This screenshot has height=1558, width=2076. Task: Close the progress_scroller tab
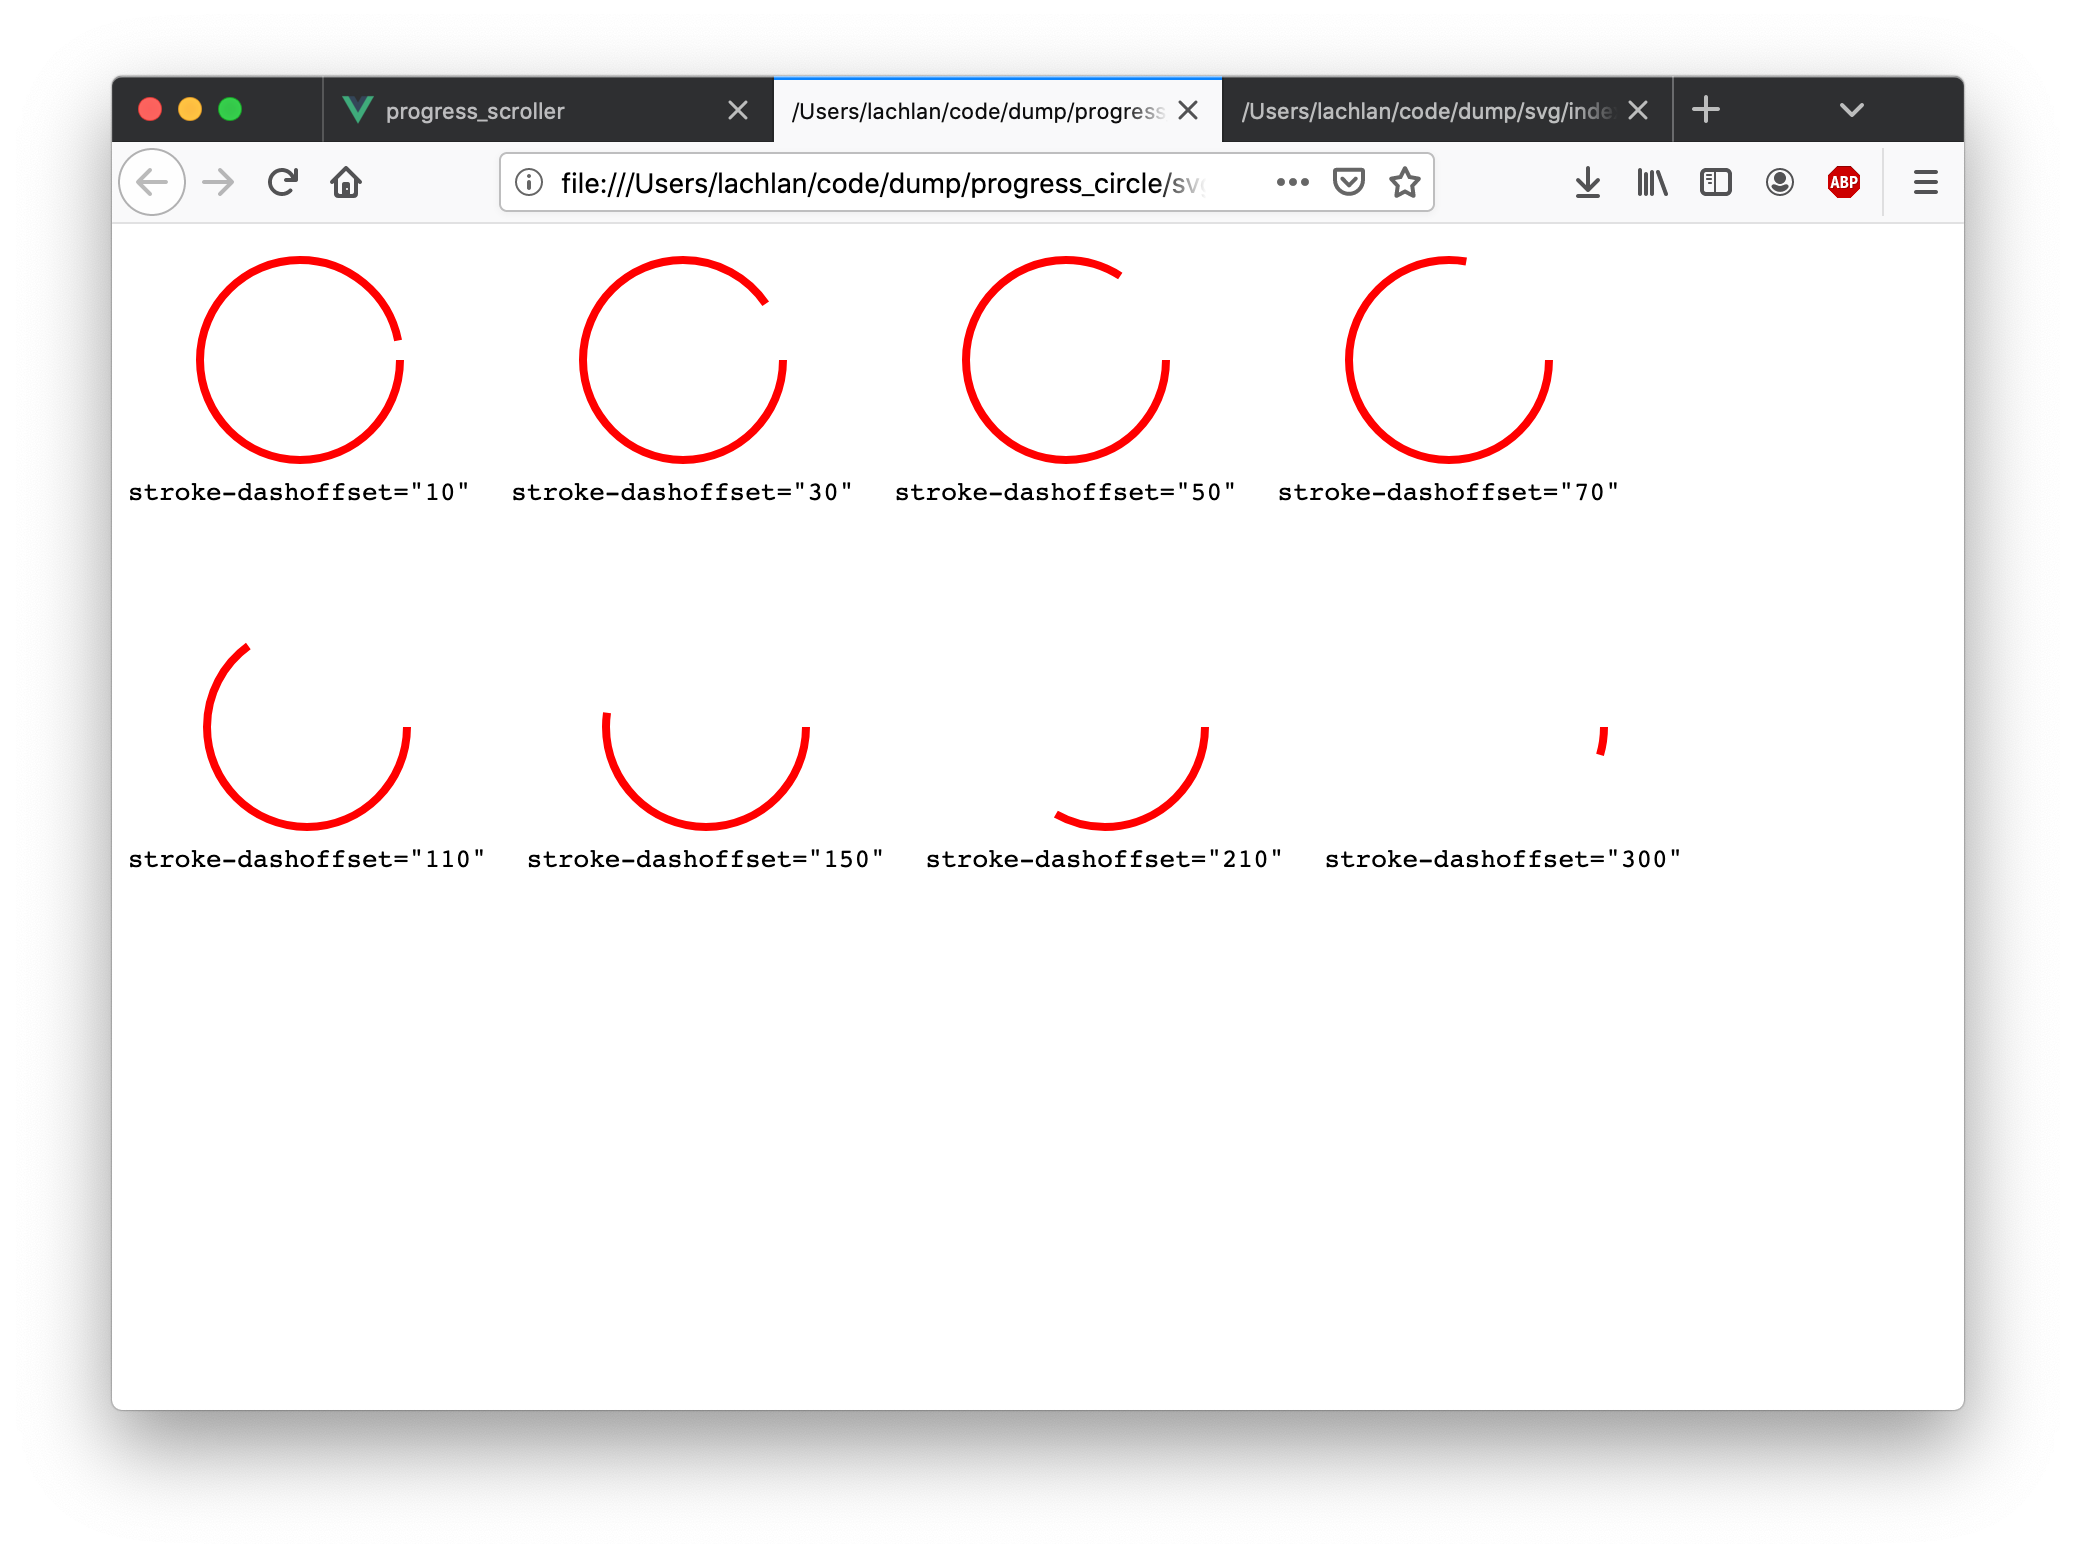[x=738, y=110]
